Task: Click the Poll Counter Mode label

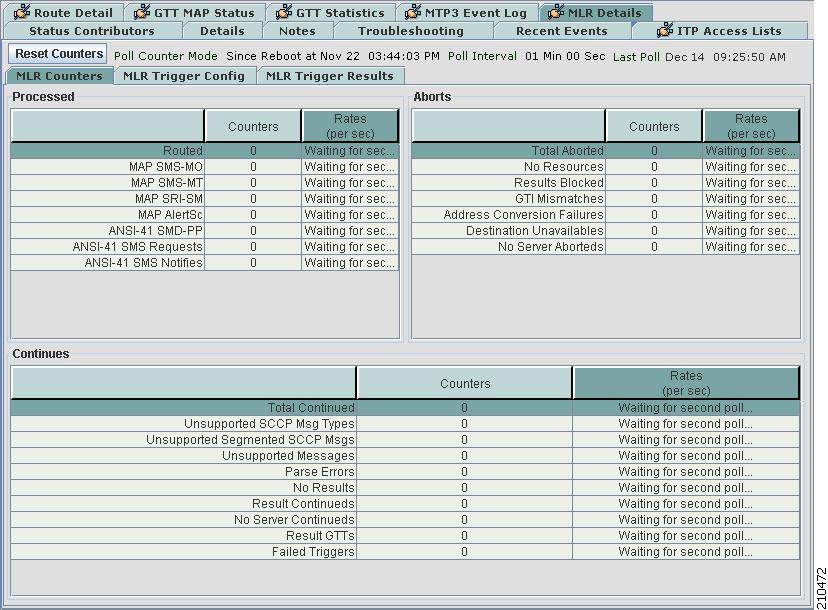Action: click(x=166, y=56)
